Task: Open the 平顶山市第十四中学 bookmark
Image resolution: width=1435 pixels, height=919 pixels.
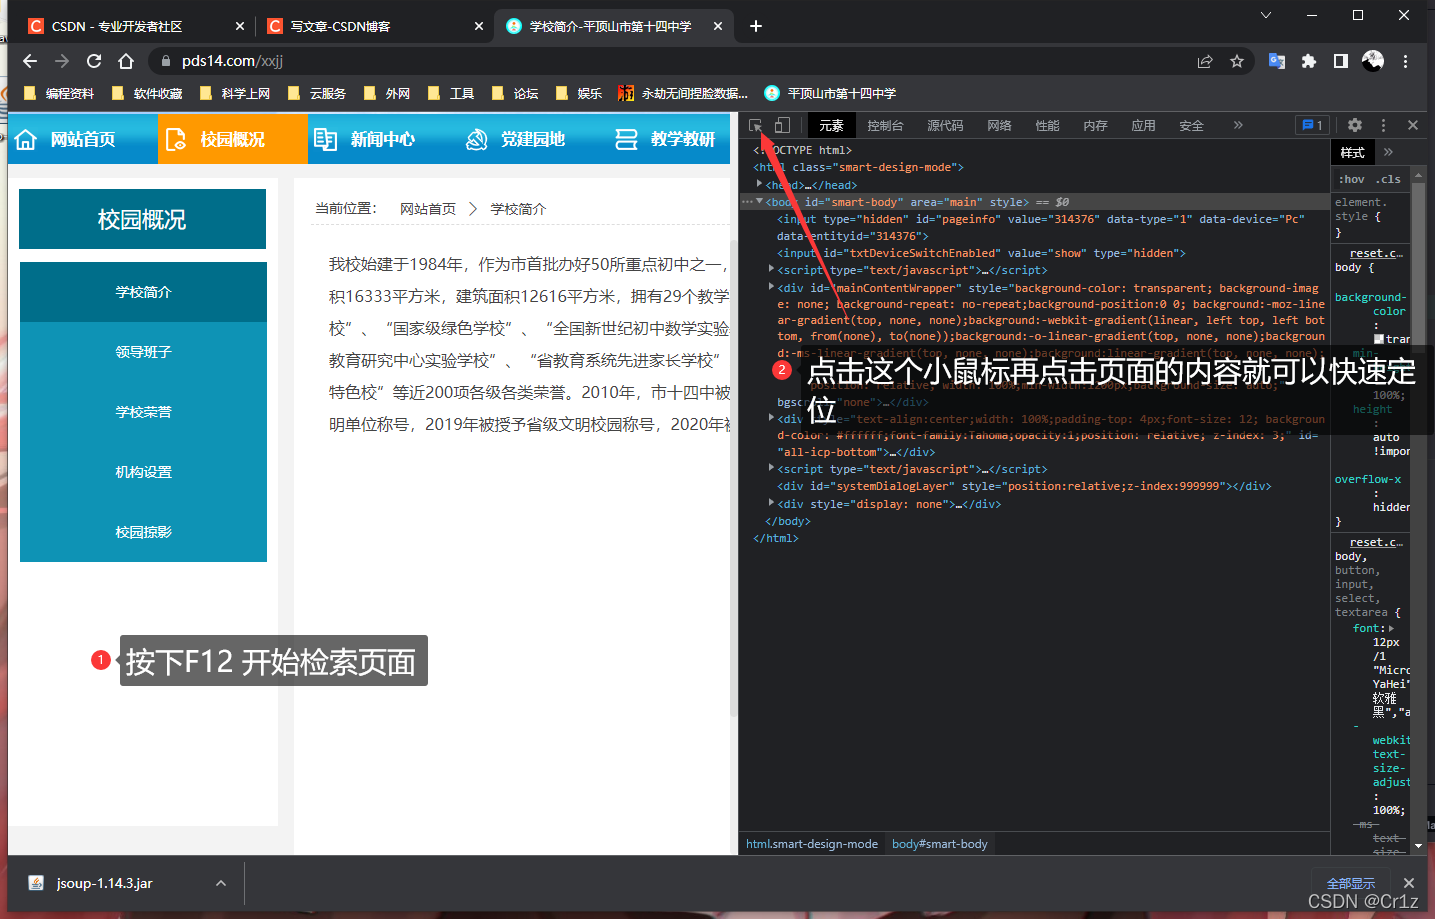Action: 830,93
